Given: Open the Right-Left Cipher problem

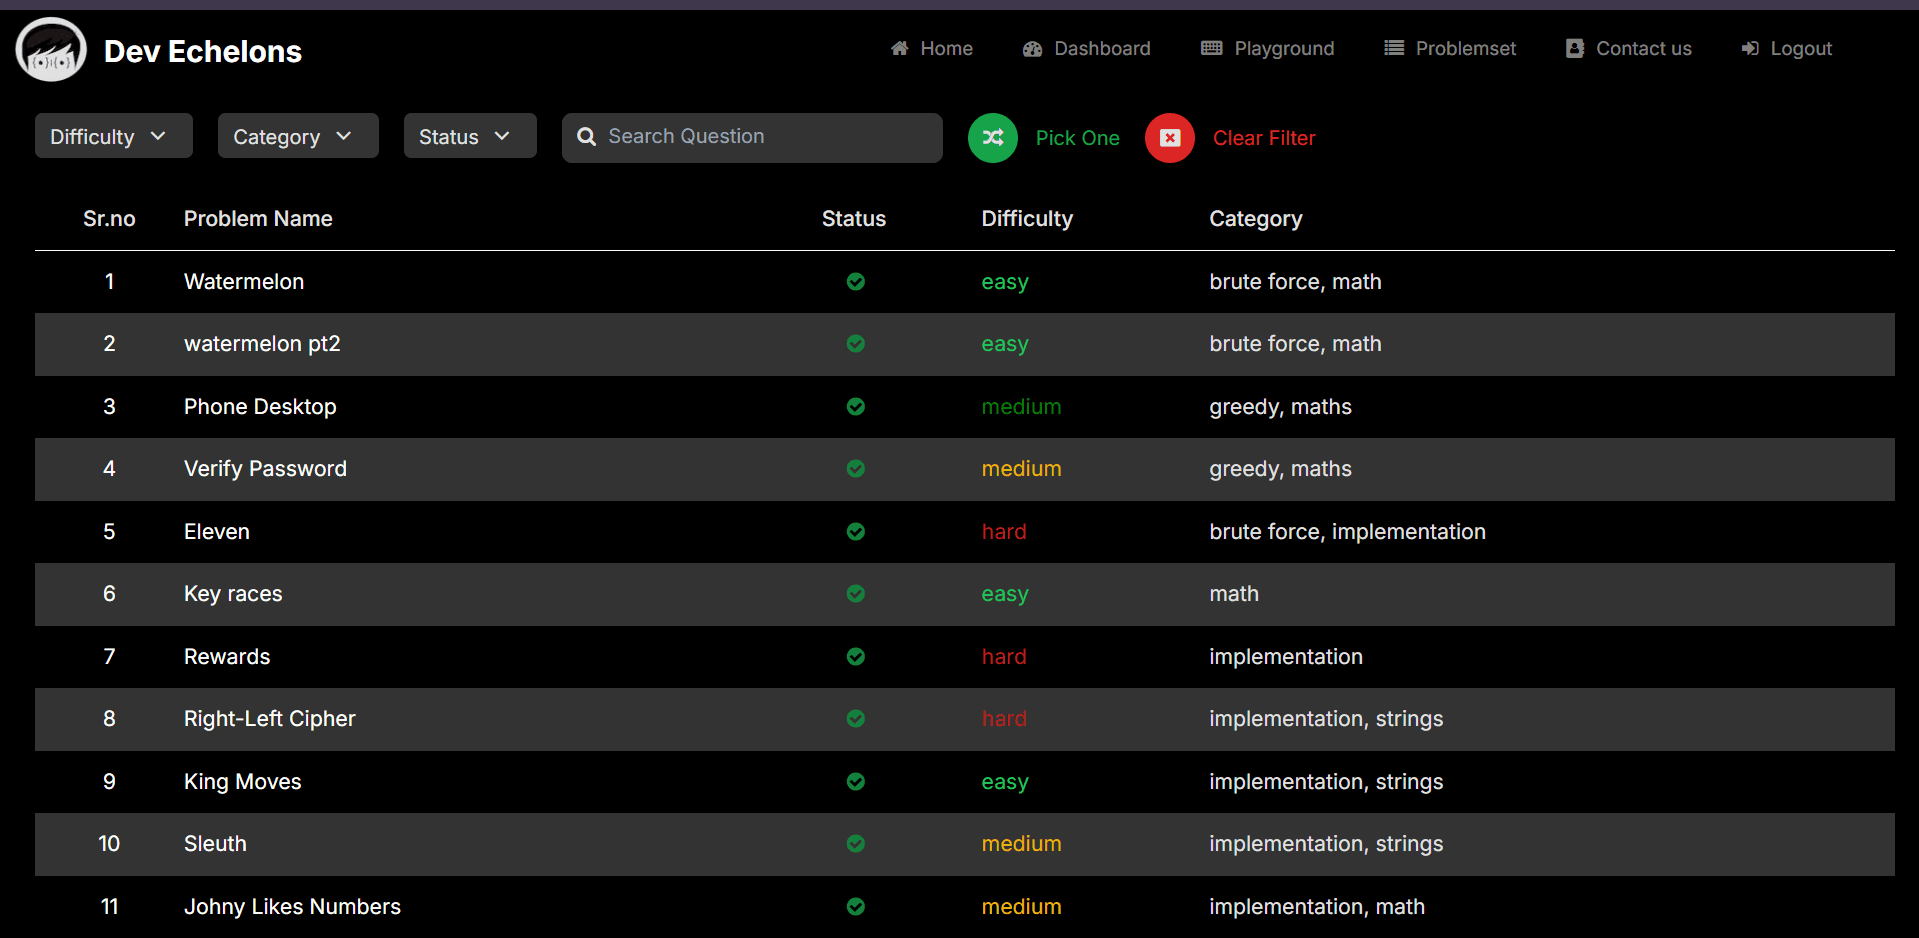Looking at the screenshot, I should point(270,719).
